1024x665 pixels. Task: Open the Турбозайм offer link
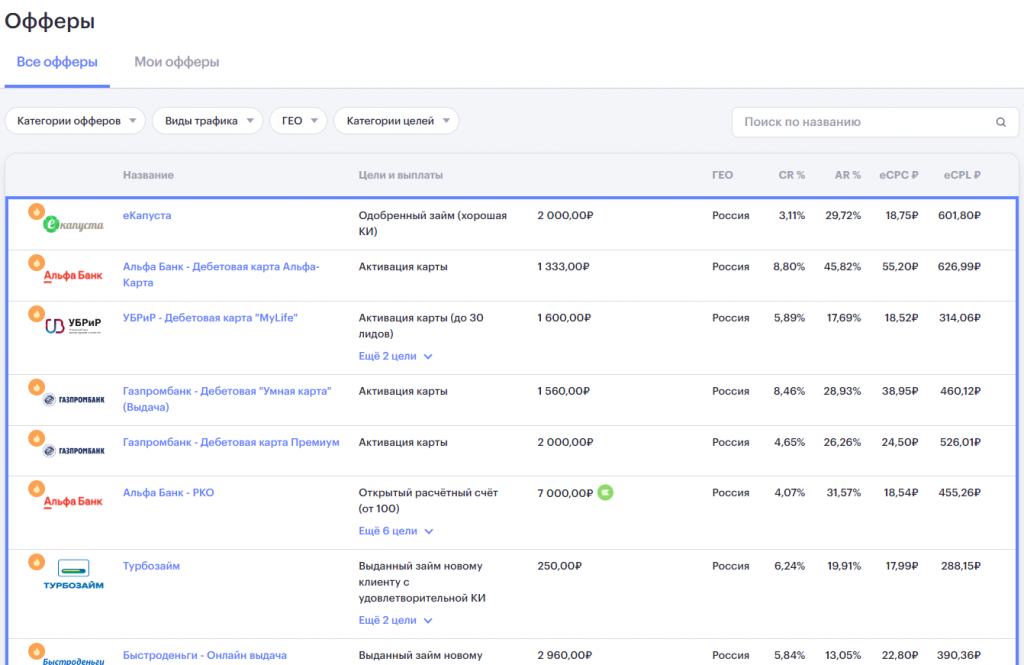(152, 566)
